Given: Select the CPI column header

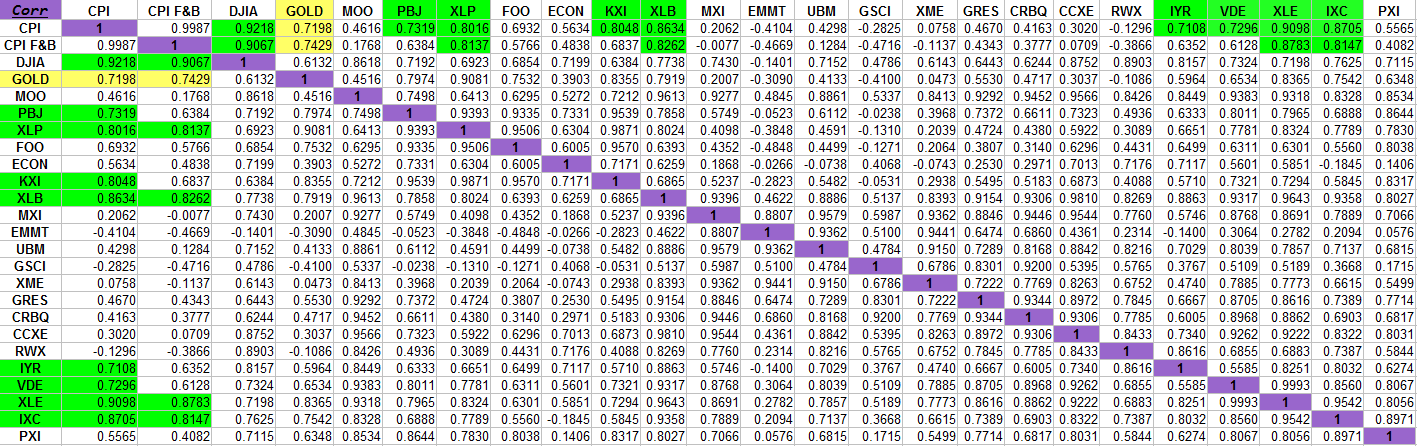Looking at the screenshot, I should tap(98, 9).
